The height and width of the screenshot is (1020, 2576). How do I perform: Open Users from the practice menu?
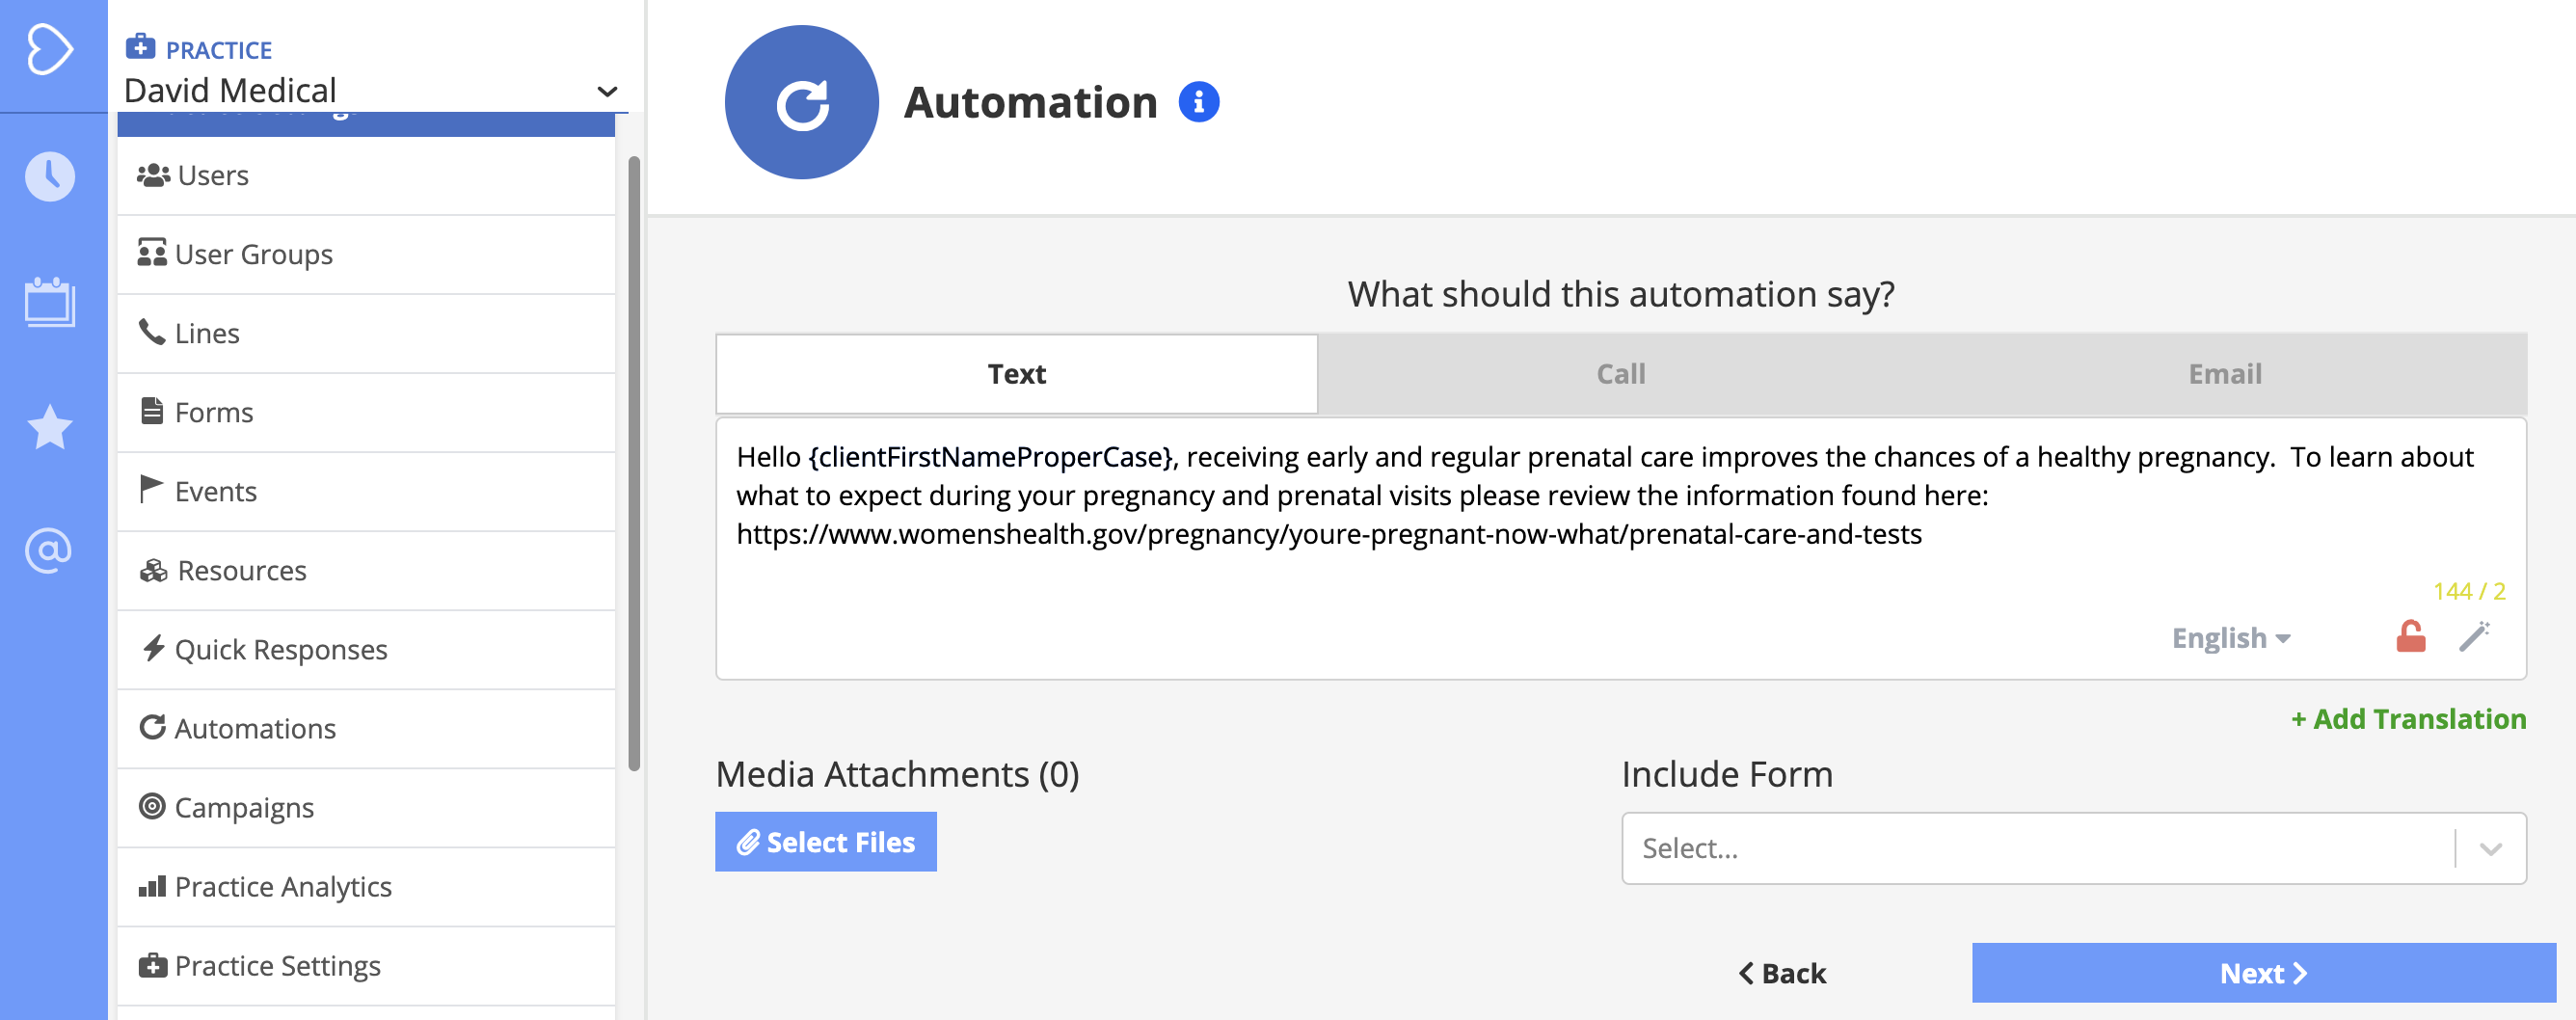[212, 175]
